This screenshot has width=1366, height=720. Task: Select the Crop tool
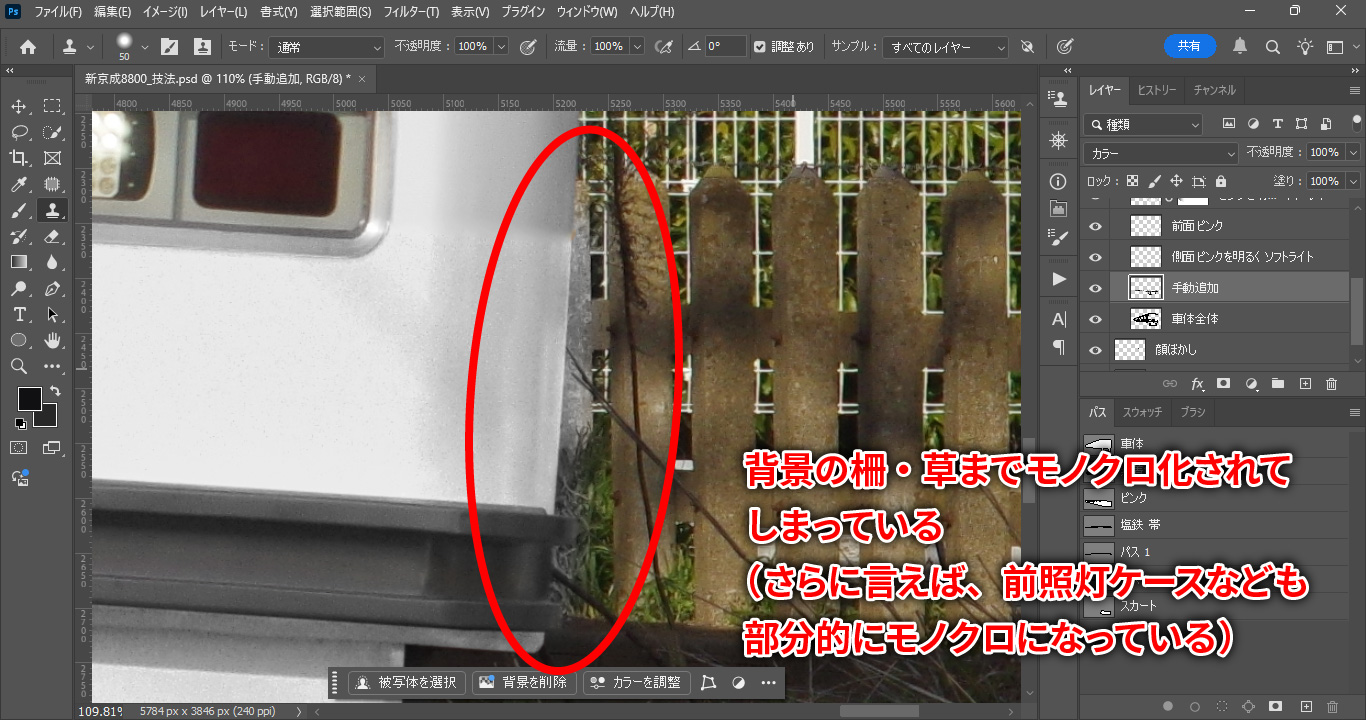[19, 158]
